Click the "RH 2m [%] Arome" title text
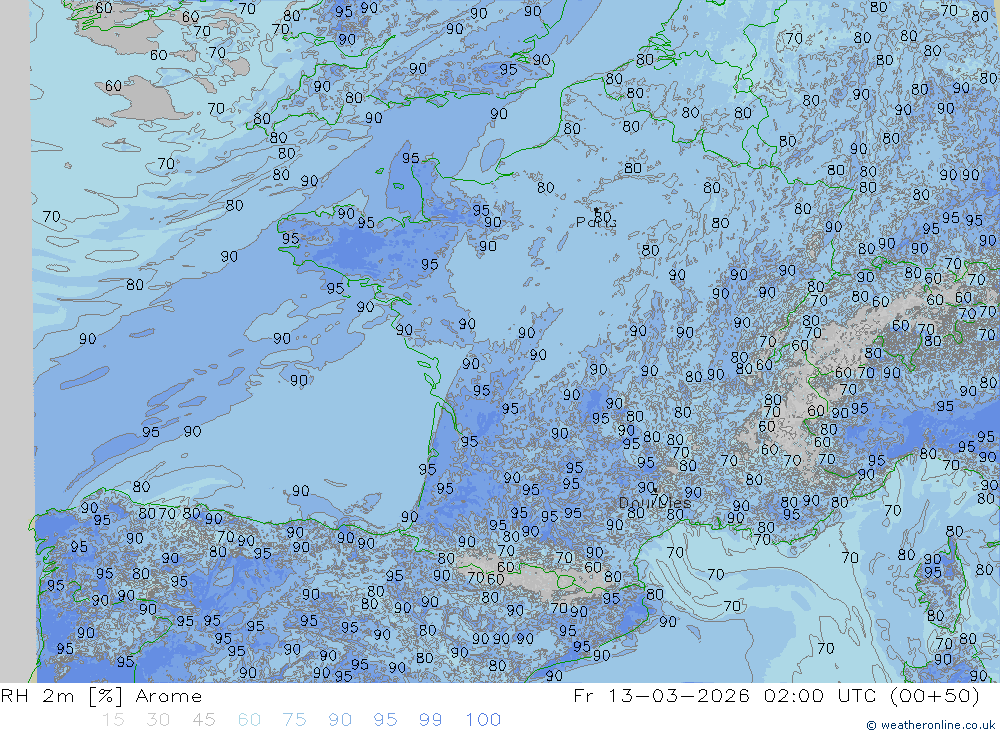1000x733 pixels. (x=101, y=695)
